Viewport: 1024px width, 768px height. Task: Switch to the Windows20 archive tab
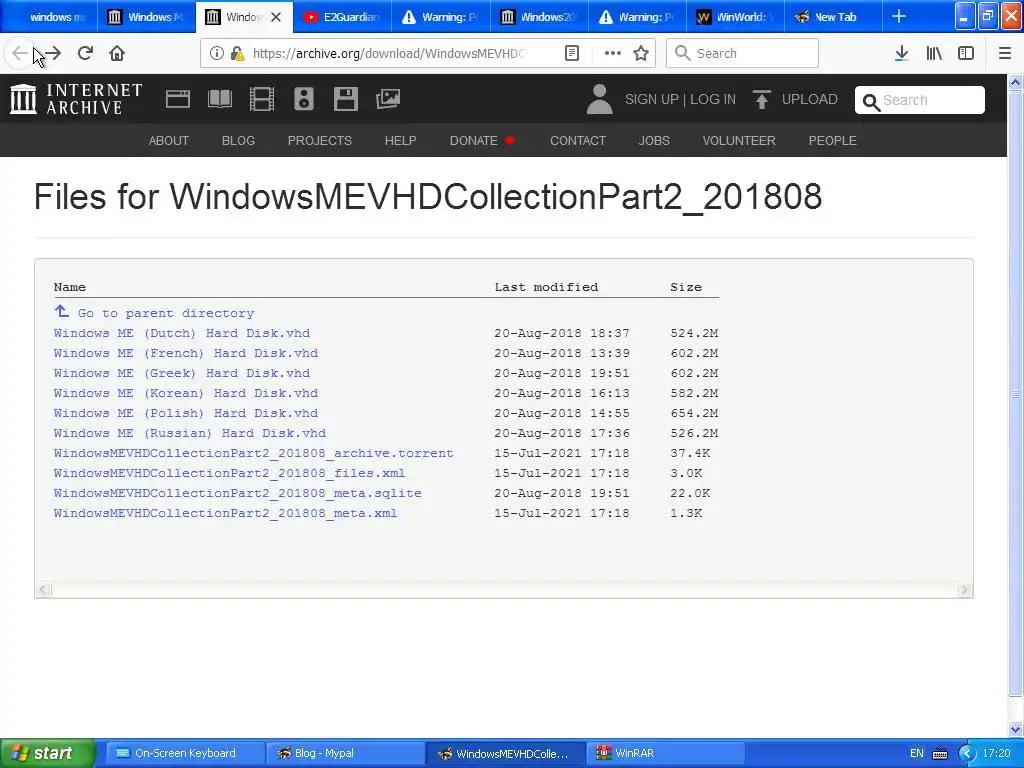(x=539, y=17)
